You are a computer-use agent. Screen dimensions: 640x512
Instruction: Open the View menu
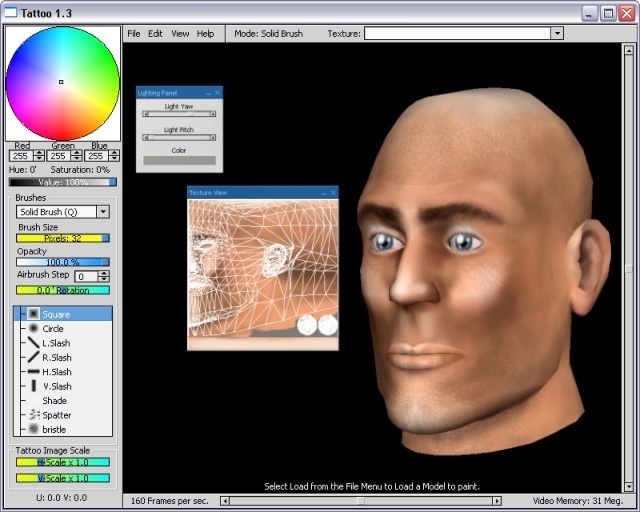pyautogui.click(x=180, y=33)
